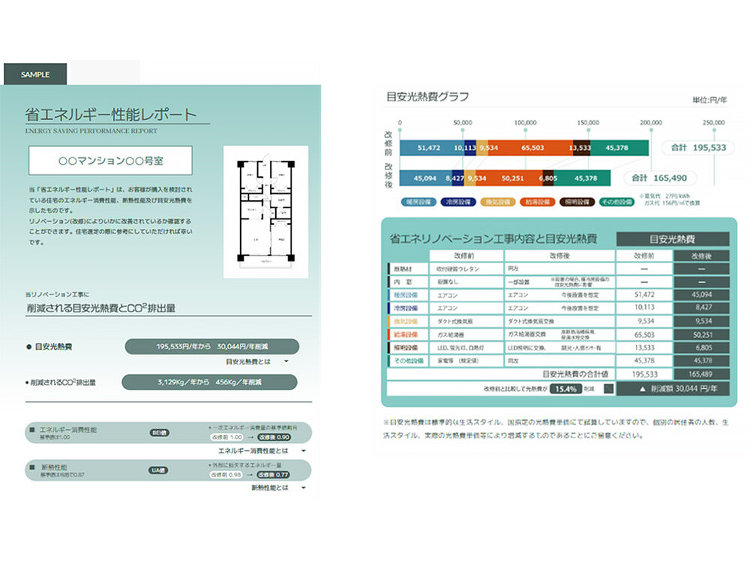
Task: Click the 51,472 bar segment in 改修前
Action: point(432,148)
